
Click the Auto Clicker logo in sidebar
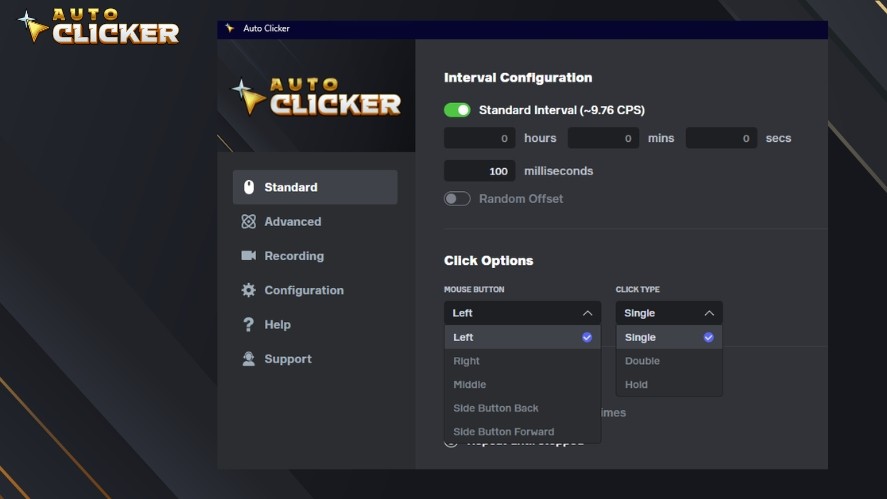coord(316,96)
